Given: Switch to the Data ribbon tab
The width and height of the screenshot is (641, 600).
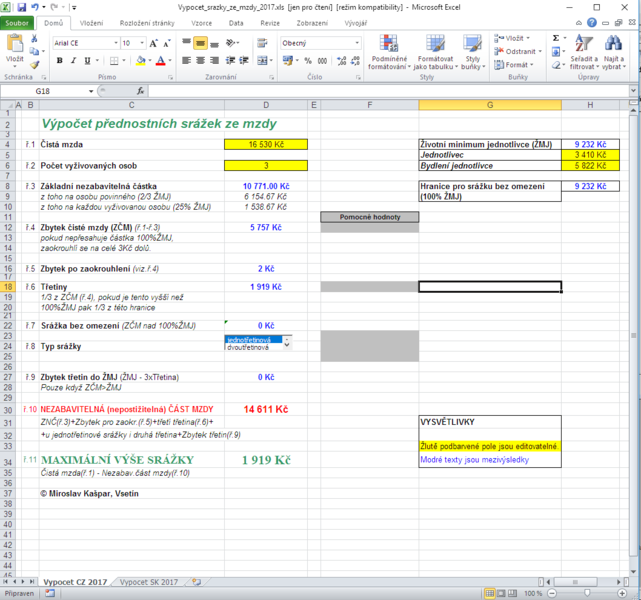Looking at the screenshot, I should 236,23.
